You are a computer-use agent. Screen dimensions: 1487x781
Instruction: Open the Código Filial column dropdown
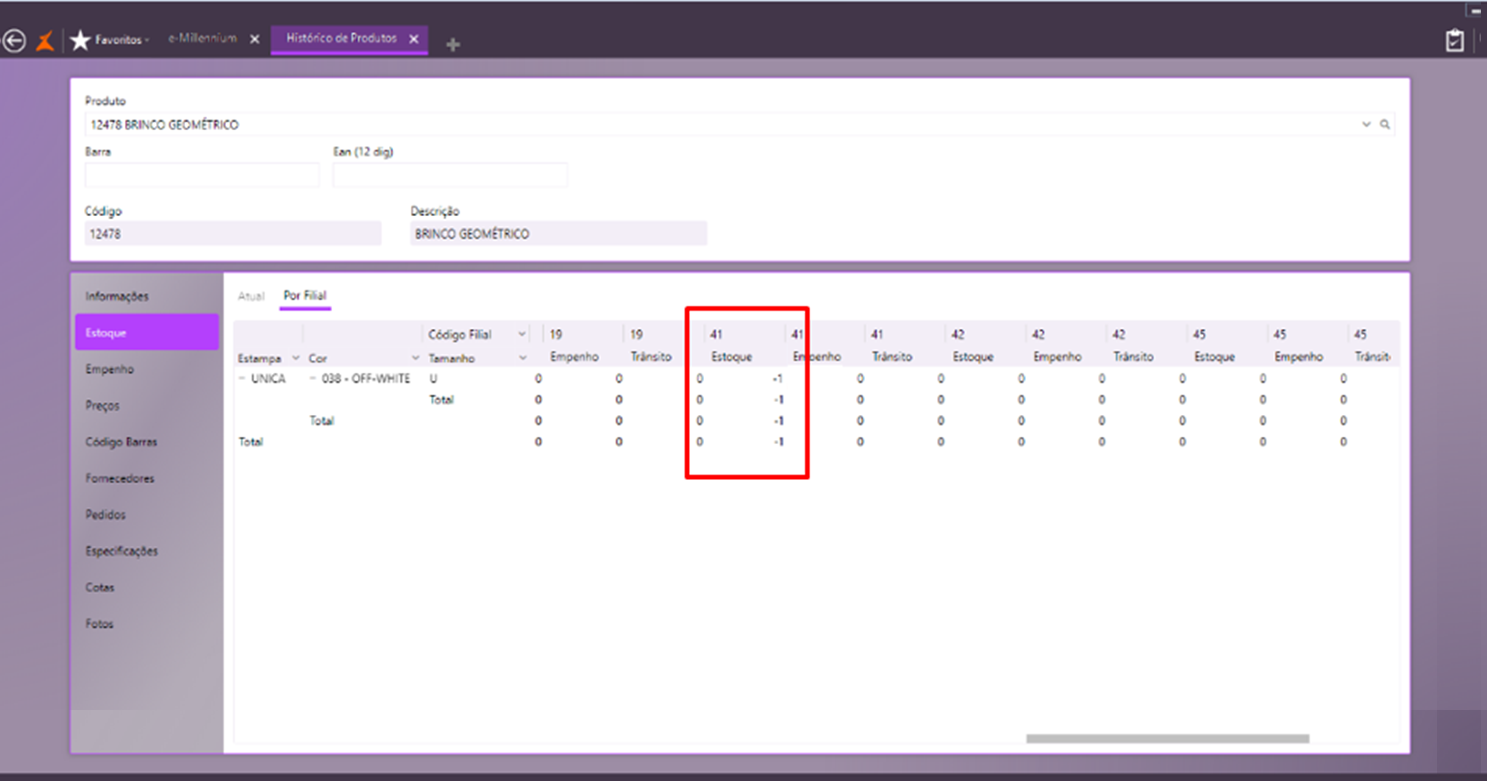tap(522, 334)
